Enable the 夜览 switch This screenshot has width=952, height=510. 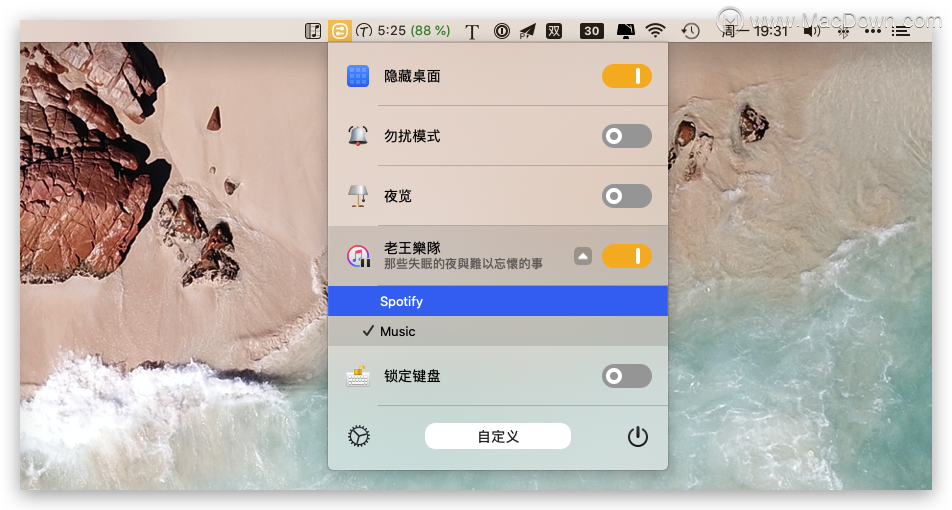(627, 196)
